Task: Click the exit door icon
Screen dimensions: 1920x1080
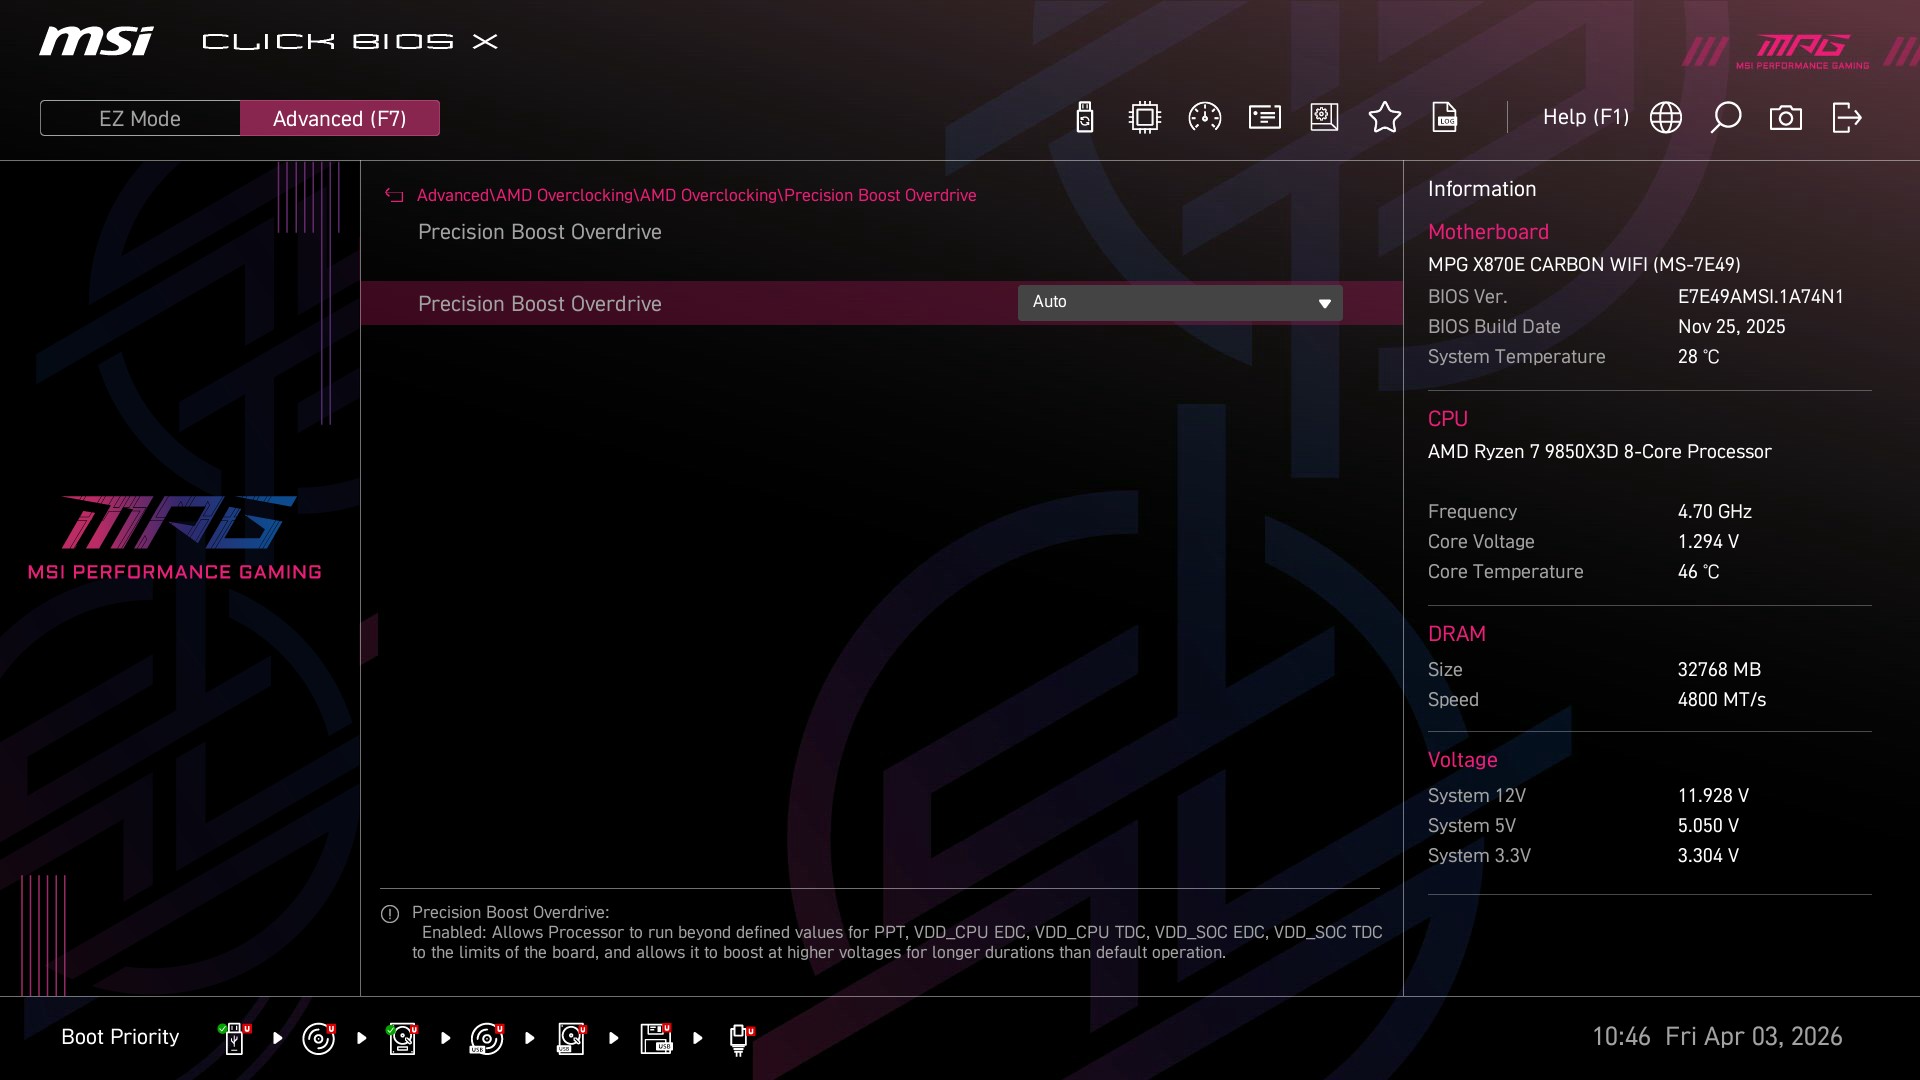Action: coord(1846,118)
